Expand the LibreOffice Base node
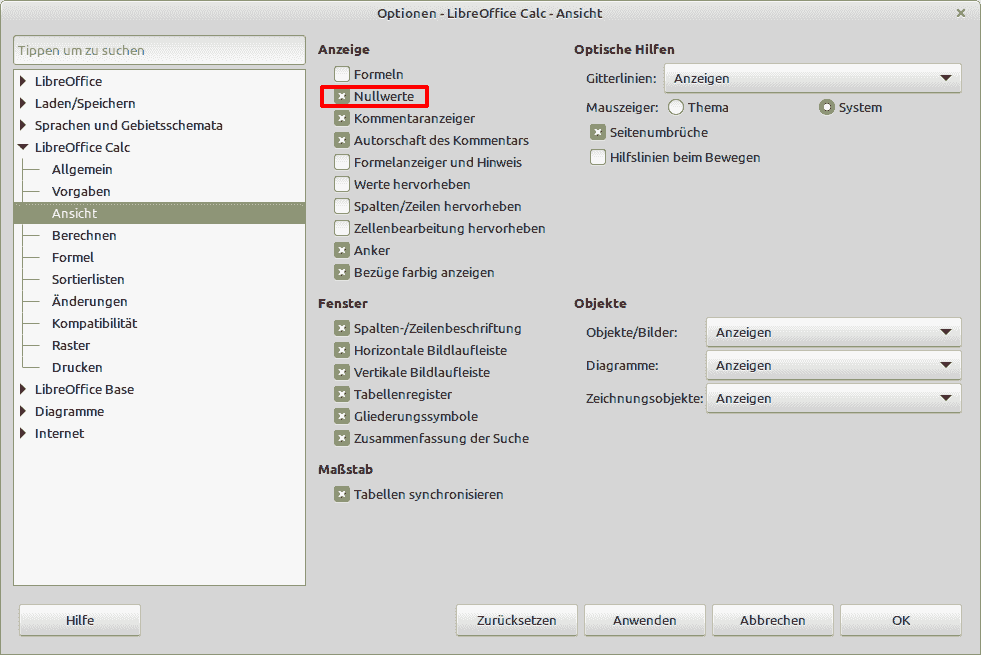 coord(23,389)
